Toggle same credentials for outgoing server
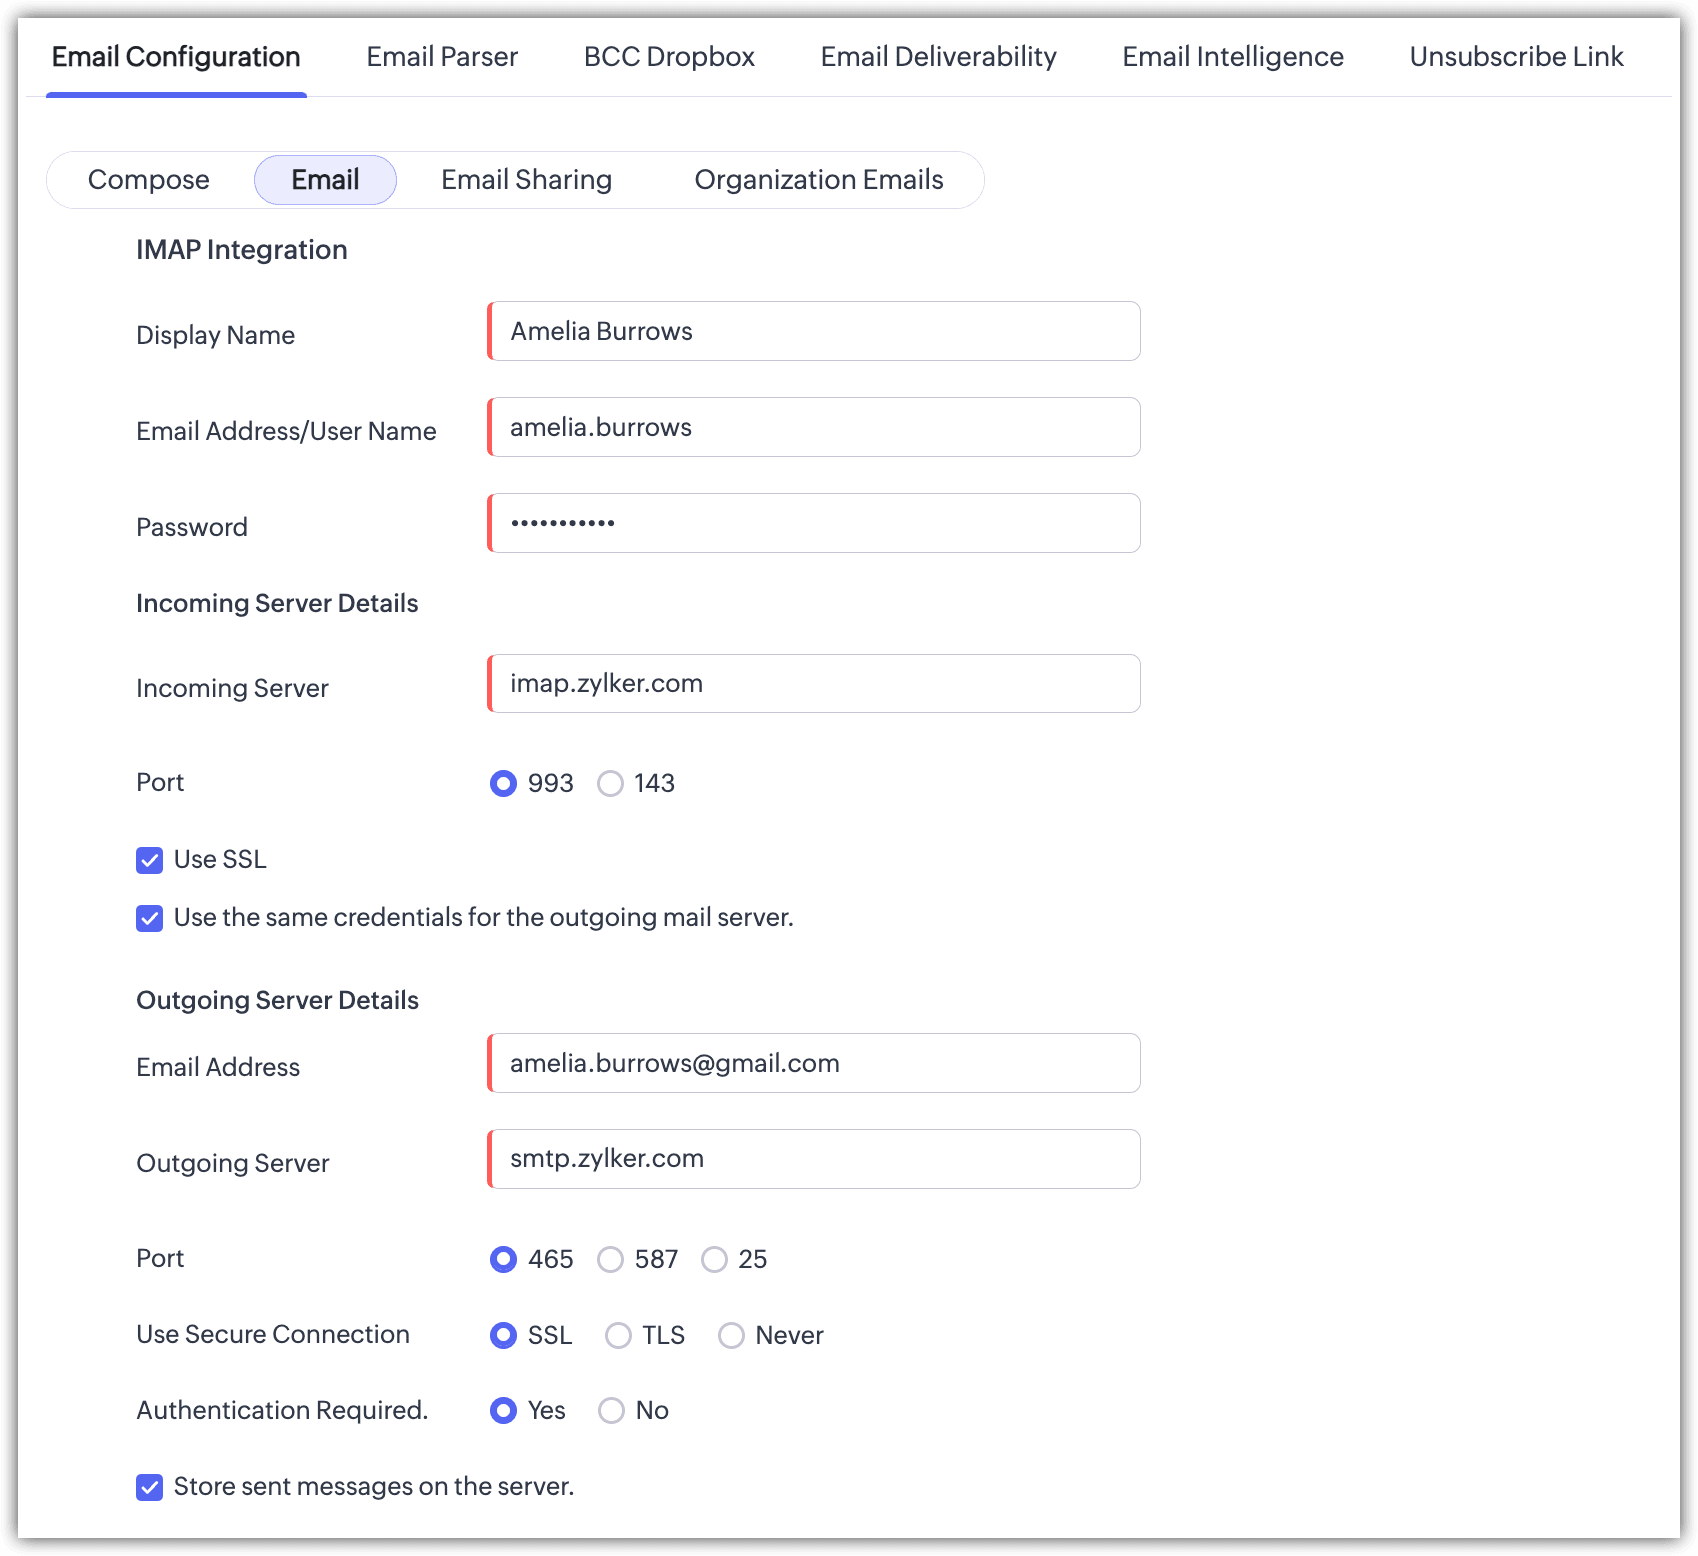The image size is (1698, 1556). (150, 918)
